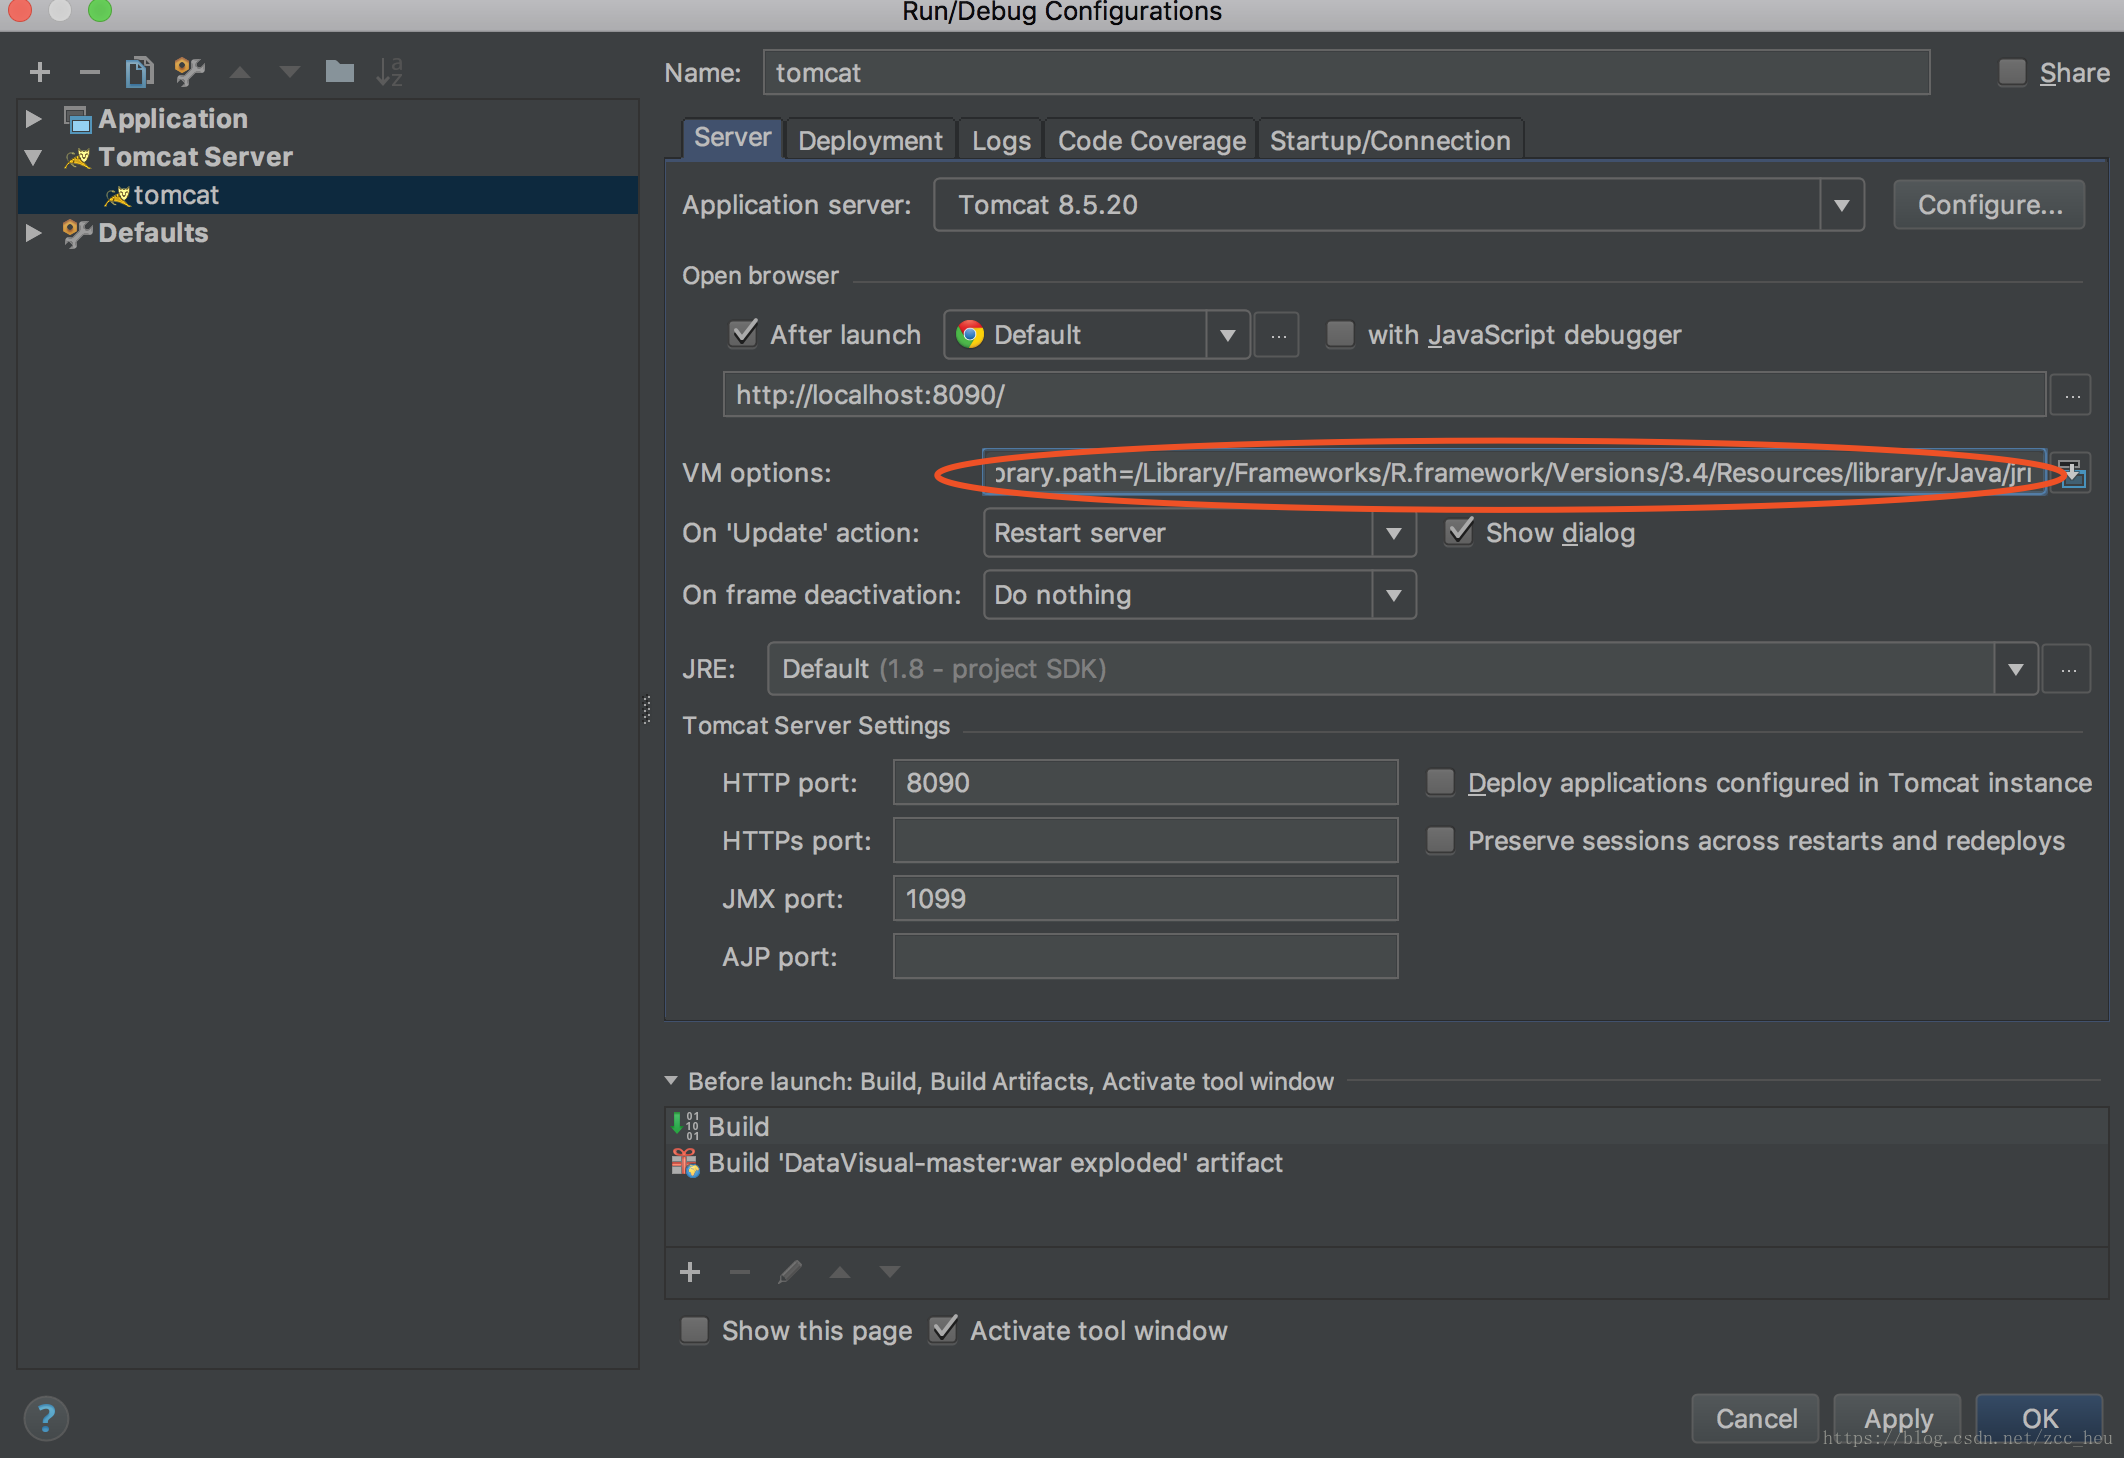Toggle the Share checkbox

[x=2012, y=72]
